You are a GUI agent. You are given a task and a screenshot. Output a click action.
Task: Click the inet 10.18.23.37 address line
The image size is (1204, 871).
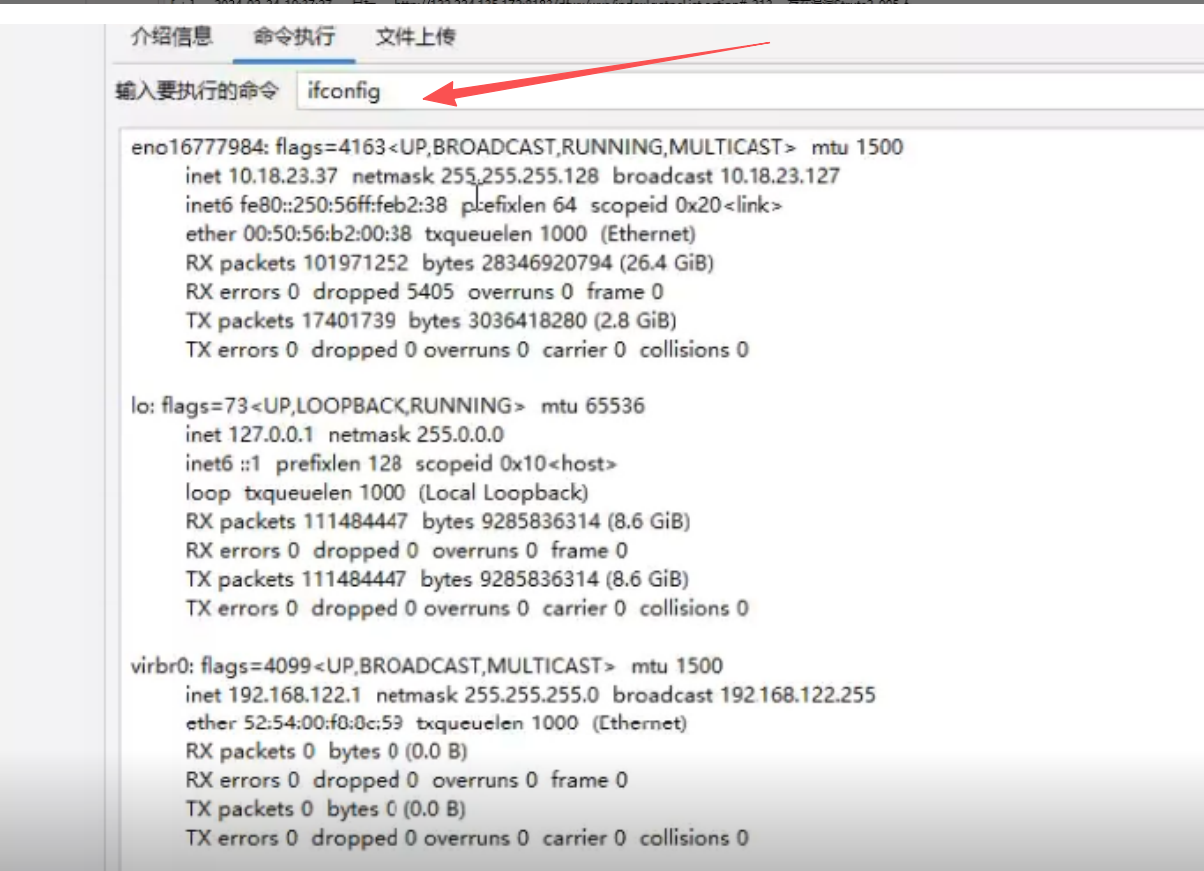tap(512, 177)
